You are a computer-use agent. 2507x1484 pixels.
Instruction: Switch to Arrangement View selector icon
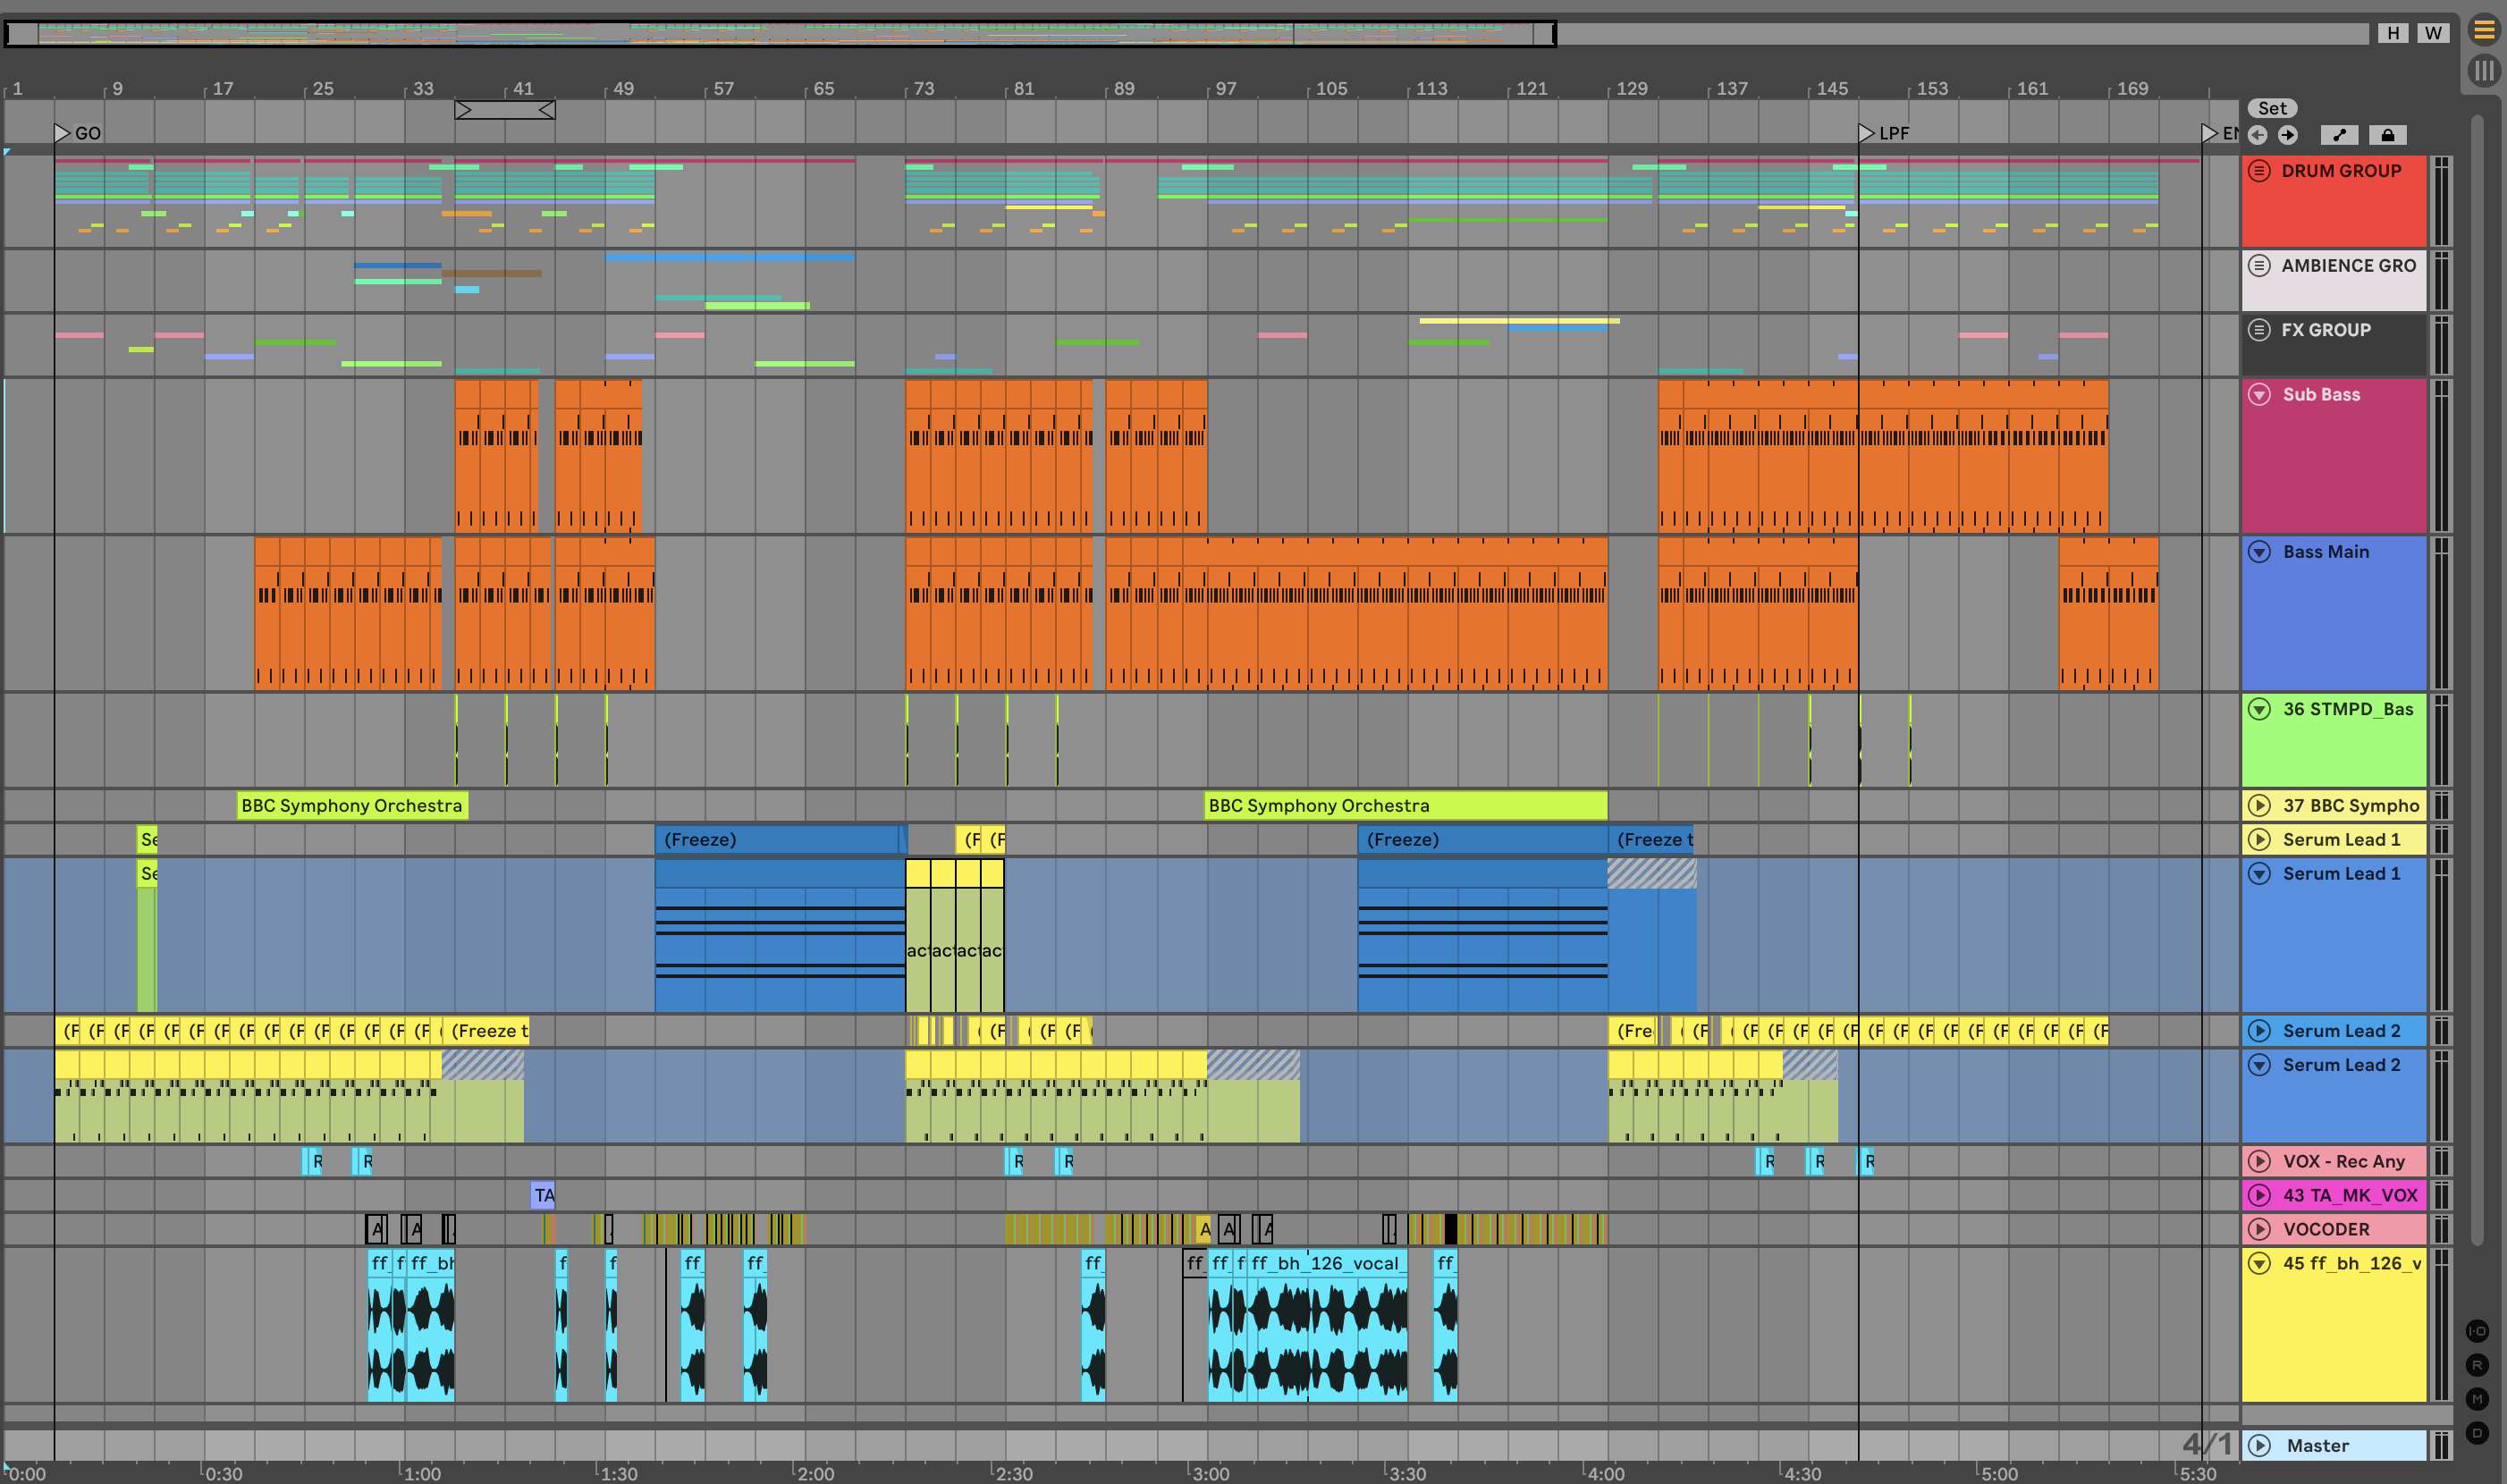point(2484,30)
